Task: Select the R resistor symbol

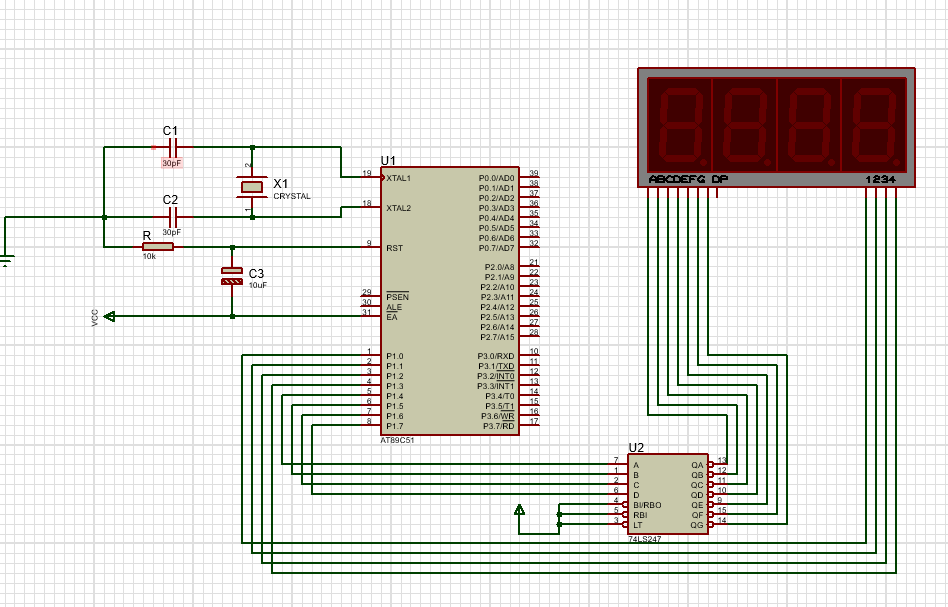Action: tap(158, 247)
